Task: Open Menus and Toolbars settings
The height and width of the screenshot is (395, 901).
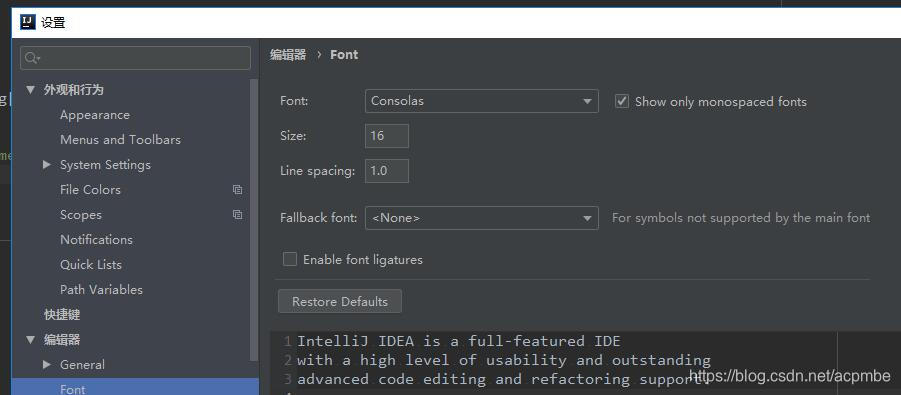Action: pos(120,140)
